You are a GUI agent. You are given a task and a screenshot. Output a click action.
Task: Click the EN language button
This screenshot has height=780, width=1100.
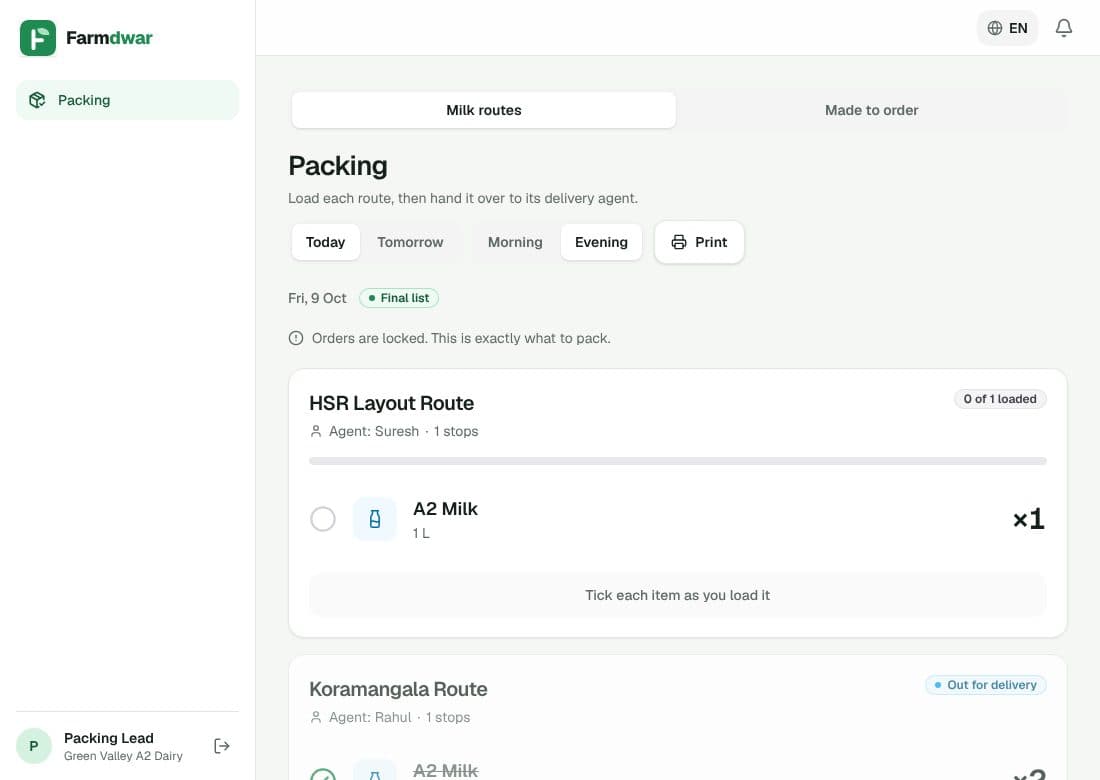click(1007, 28)
